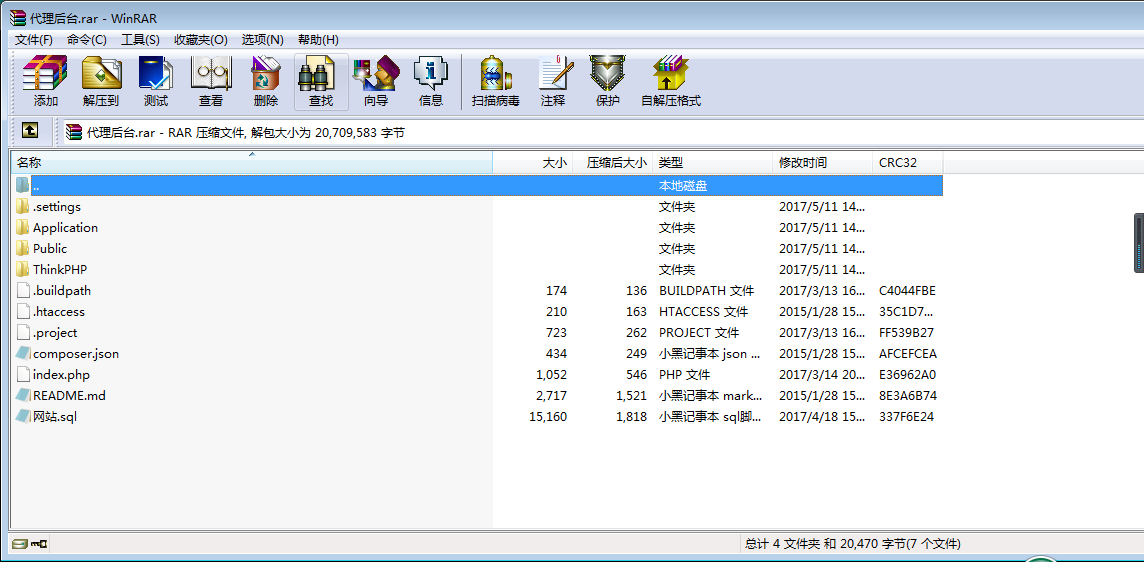Click status bar total '20,470 字节' text
The width and height of the screenshot is (1144, 562).
click(873, 544)
